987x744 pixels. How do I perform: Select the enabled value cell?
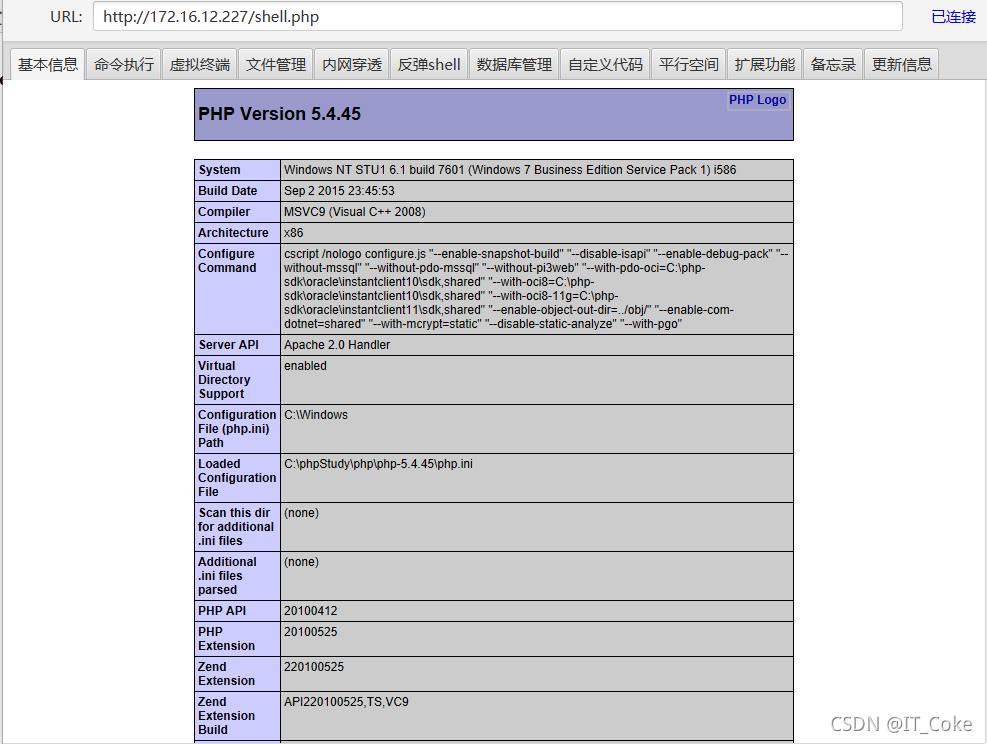pos(536,380)
